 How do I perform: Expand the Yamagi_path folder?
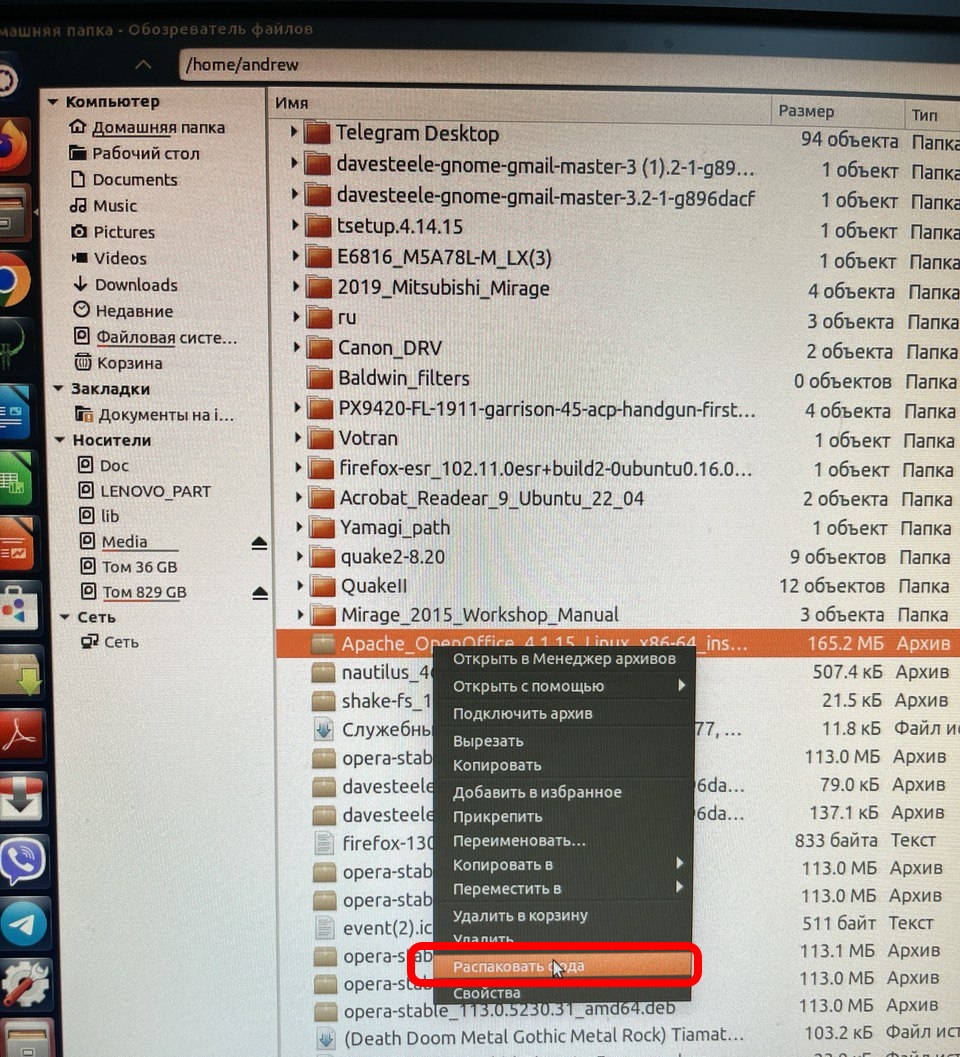pos(299,526)
